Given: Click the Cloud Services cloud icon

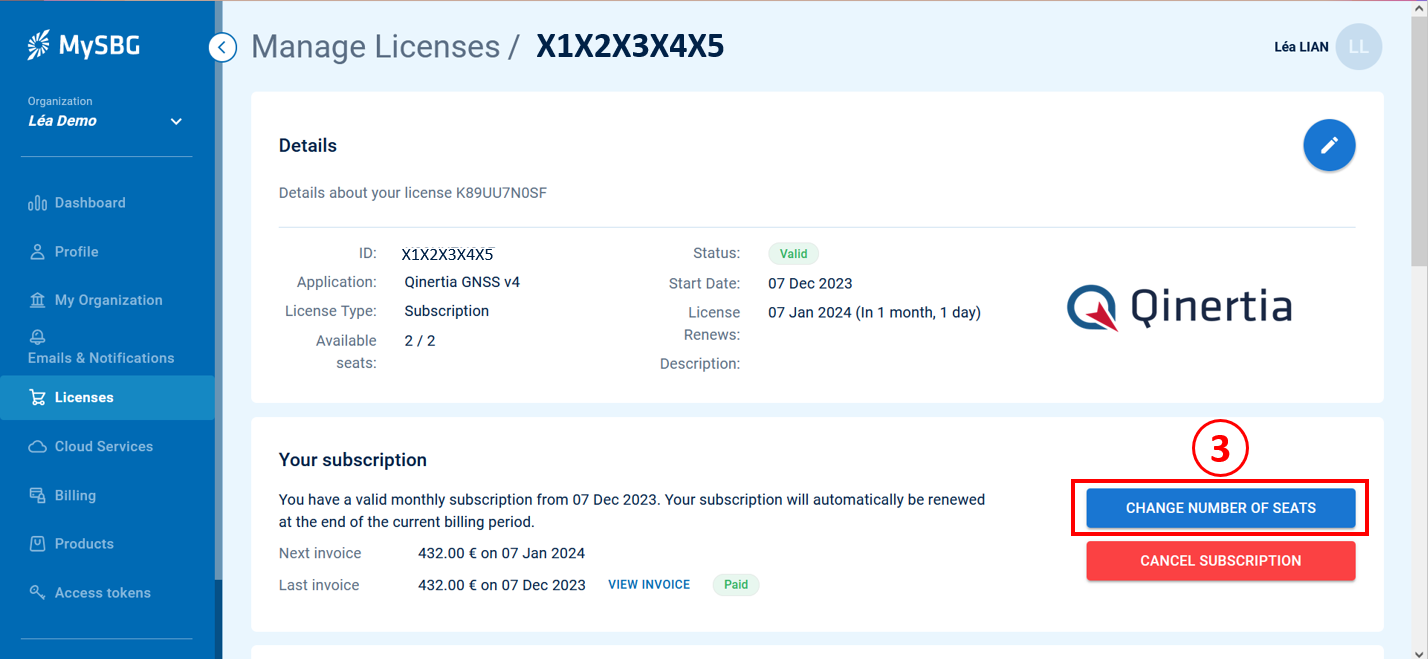Looking at the screenshot, I should pyautogui.click(x=38, y=447).
